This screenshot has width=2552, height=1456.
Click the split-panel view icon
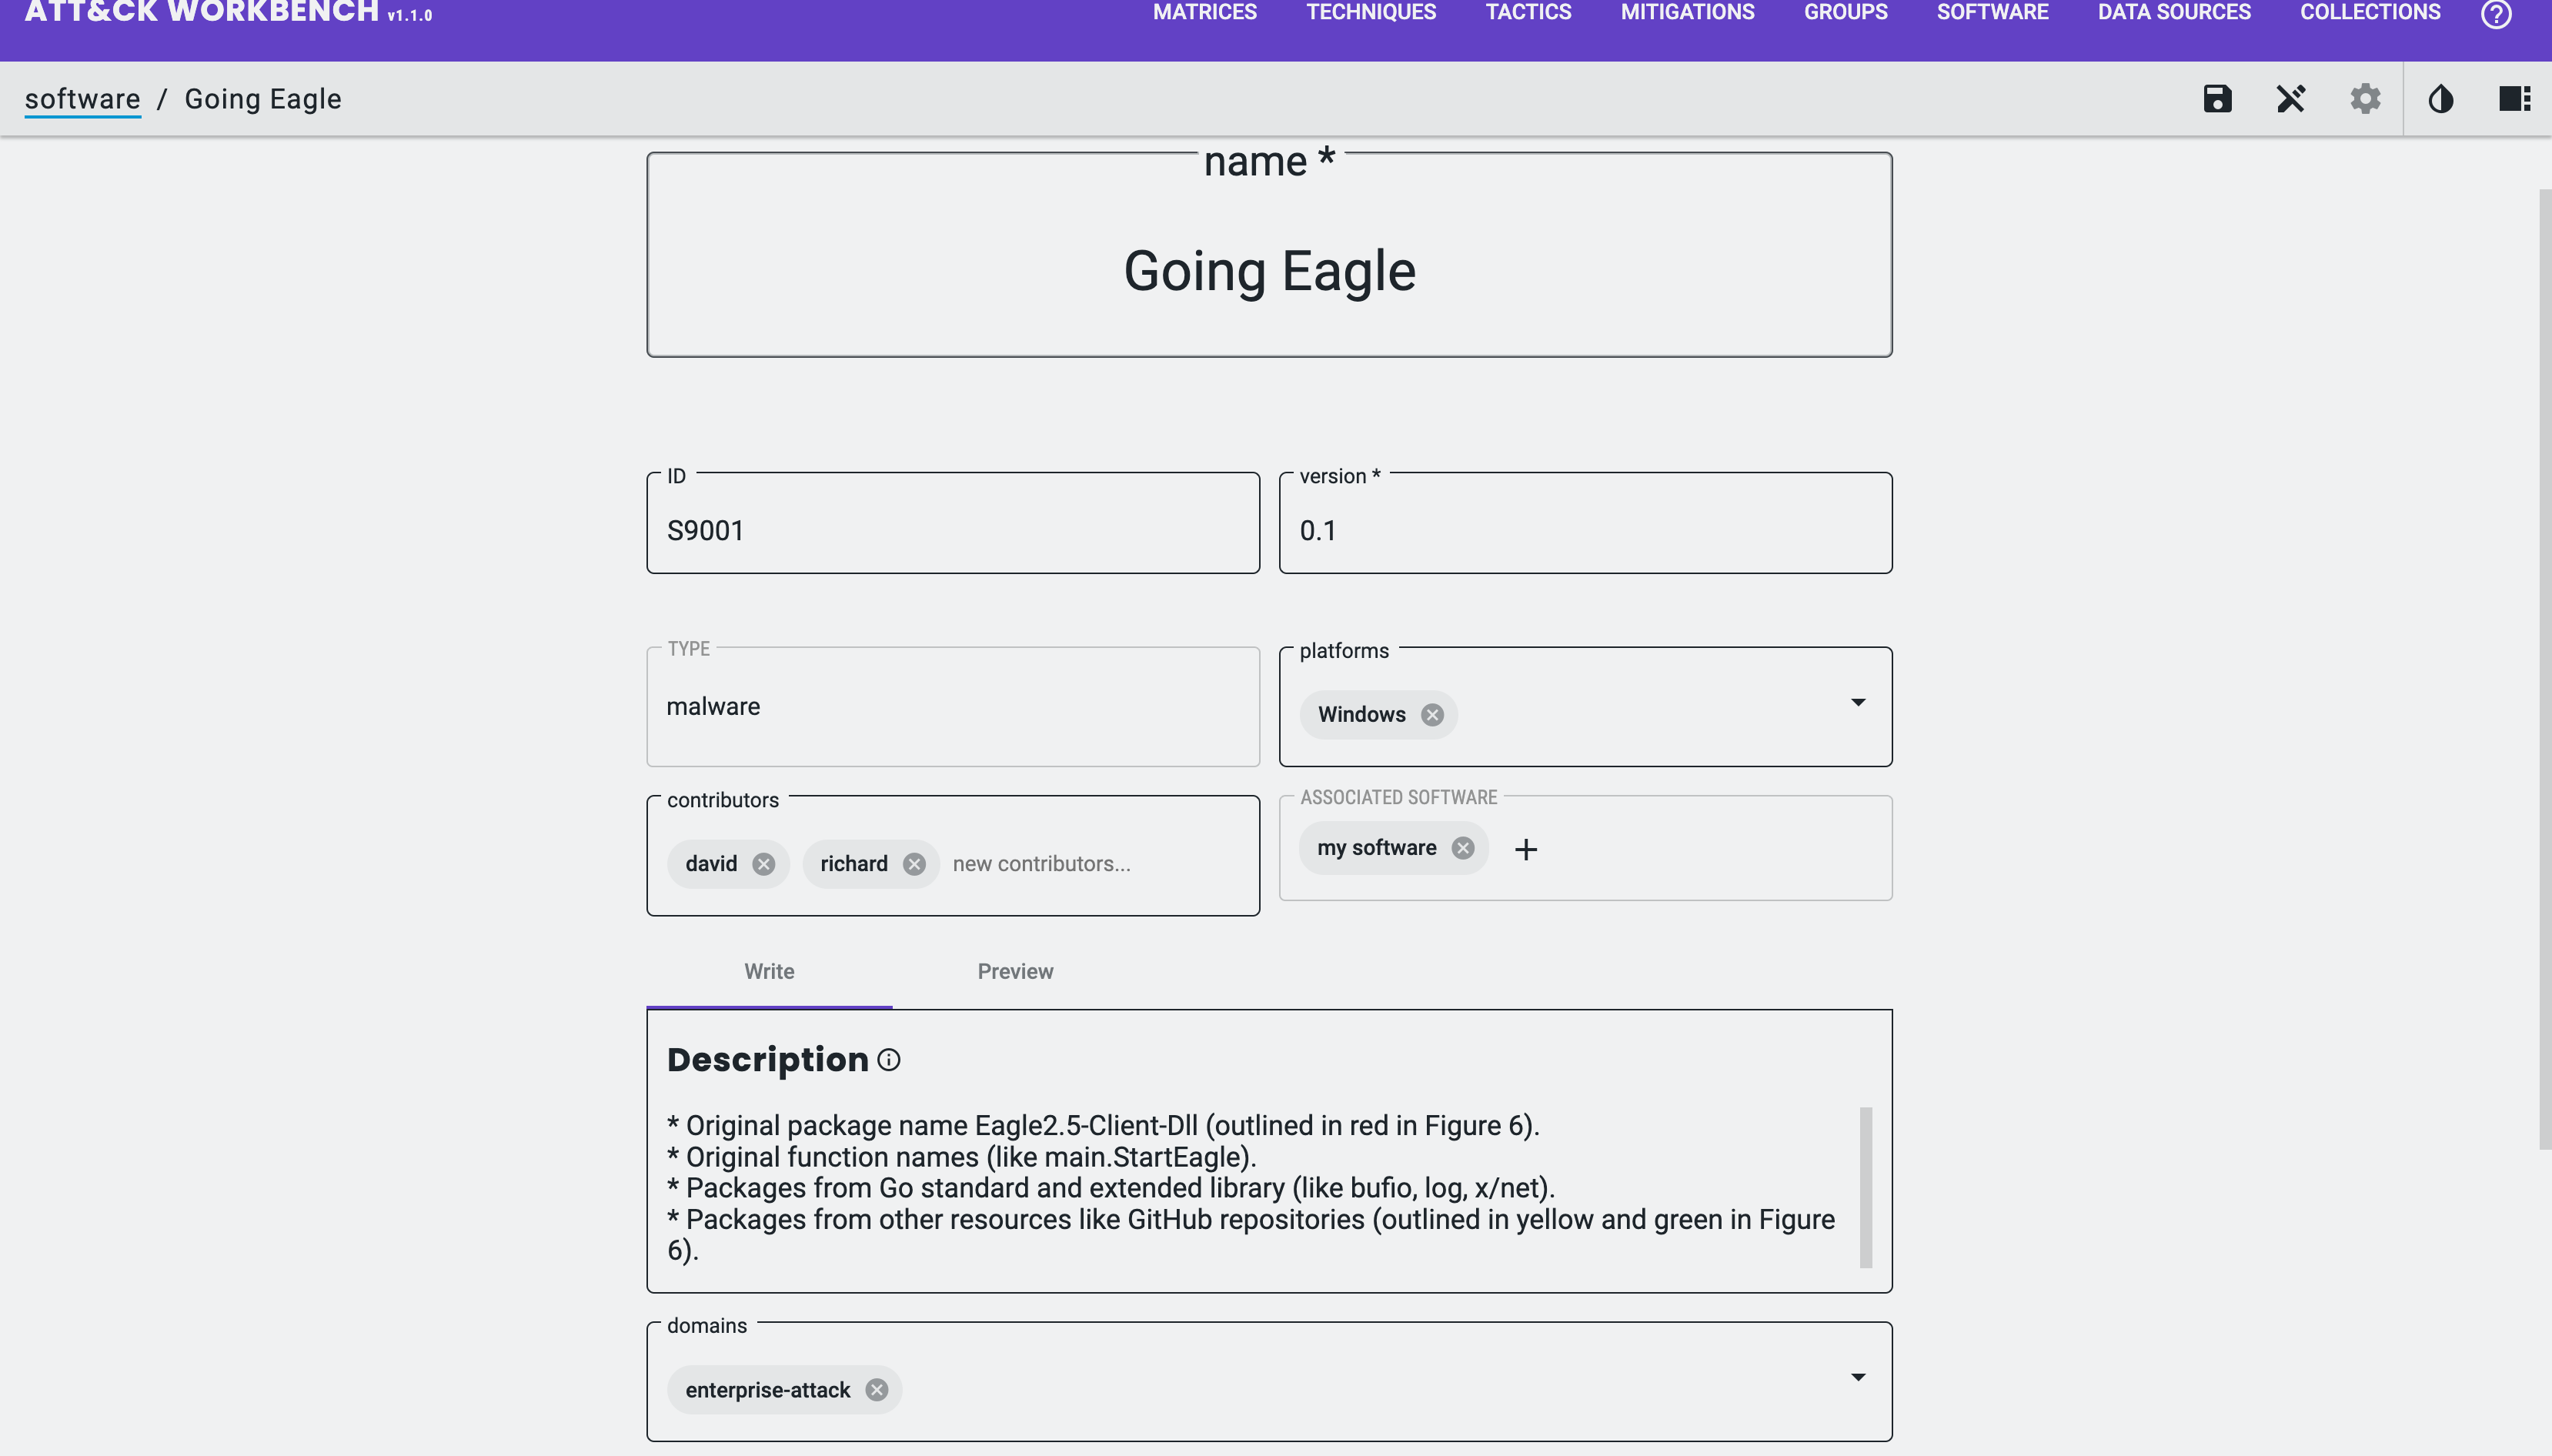pos(2517,98)
